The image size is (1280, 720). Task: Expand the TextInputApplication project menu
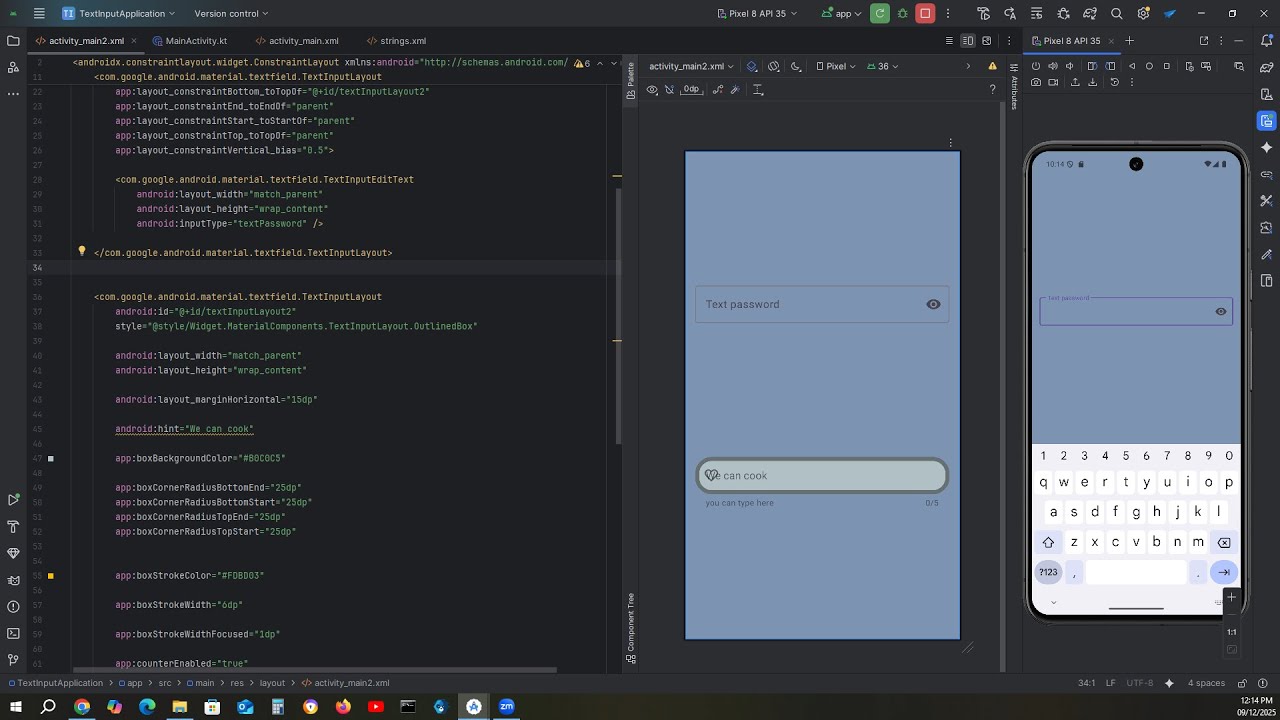118,14
